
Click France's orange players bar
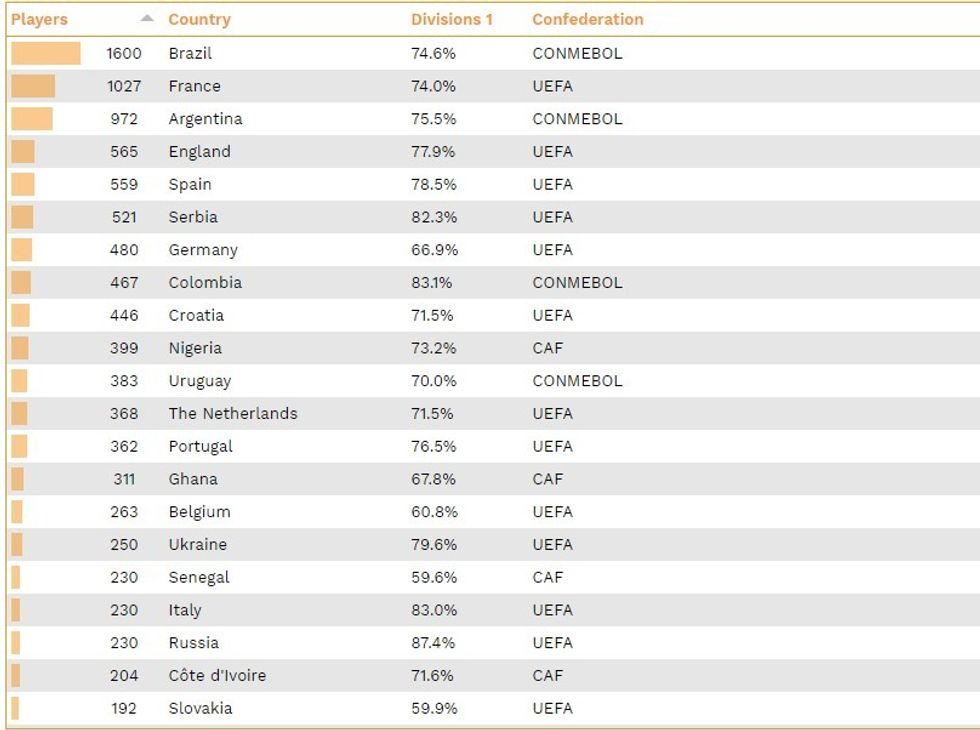pos(33,86)
